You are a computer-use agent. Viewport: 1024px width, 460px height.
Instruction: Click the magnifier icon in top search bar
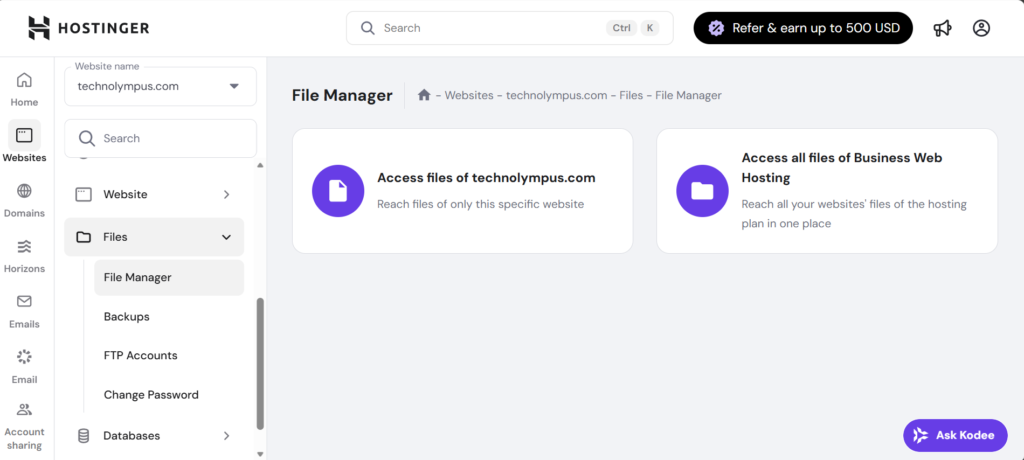pos(368,28)
